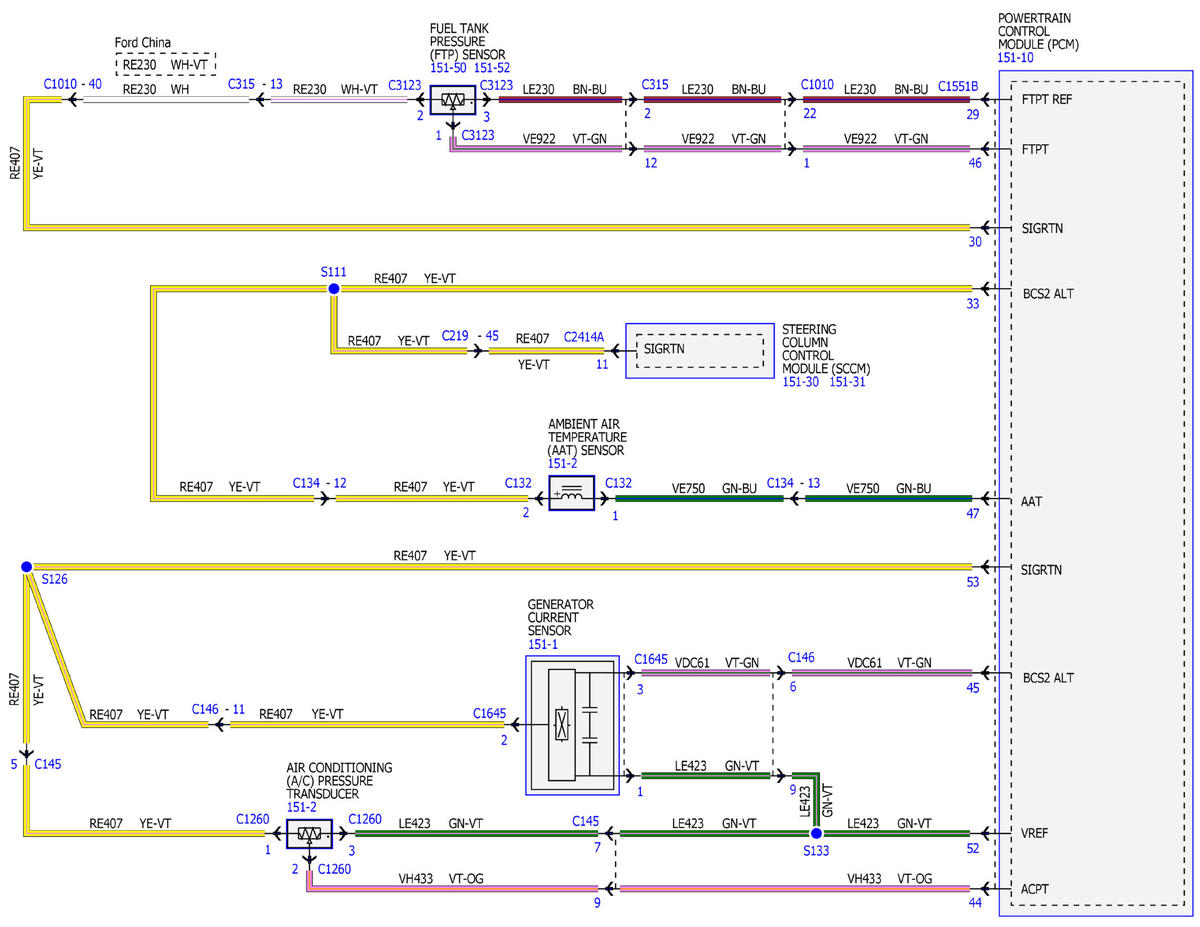Image resolution: width=1200 pixels, height=927 pixels.
Task: Click the Ford China dashed option box
Action: tap(166, 65)
